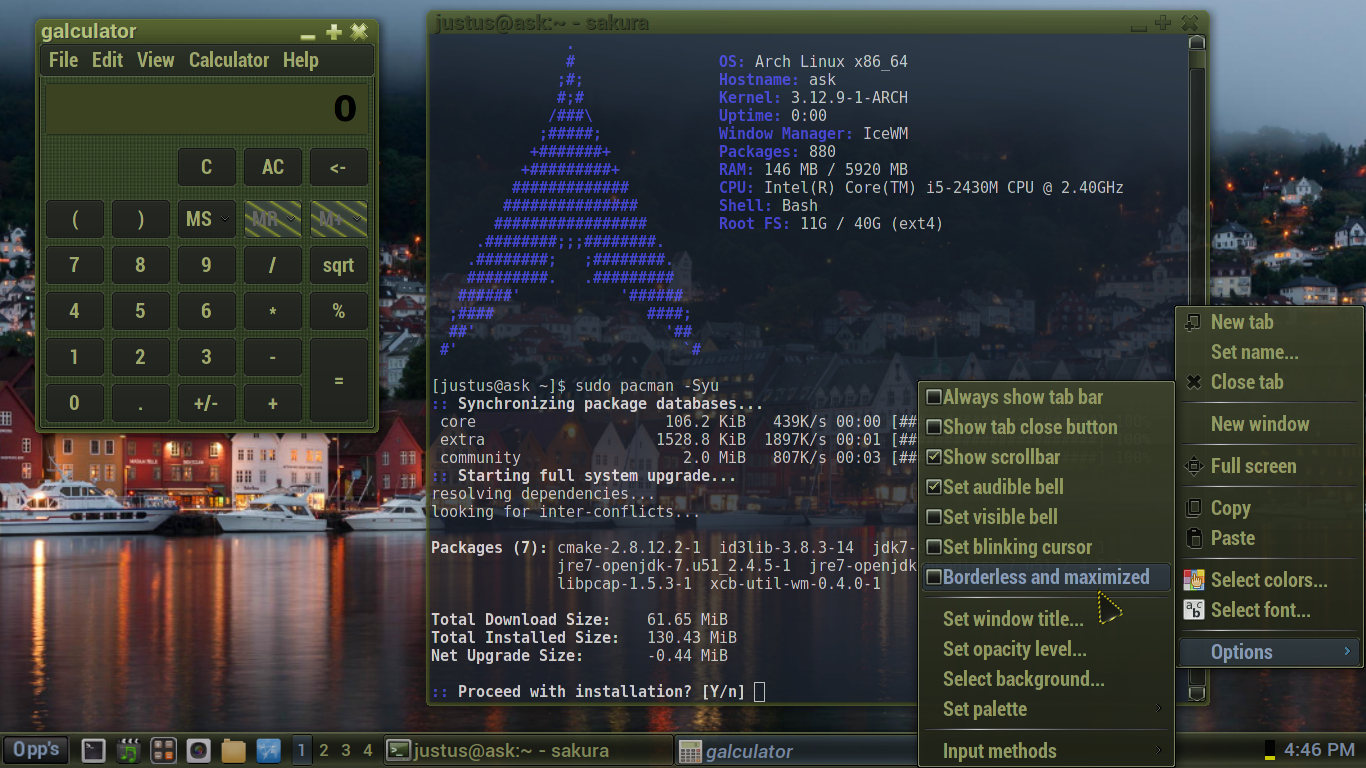1366x768 pixels.
Task: Expand the Options submenu
Action: (1270, 652)
